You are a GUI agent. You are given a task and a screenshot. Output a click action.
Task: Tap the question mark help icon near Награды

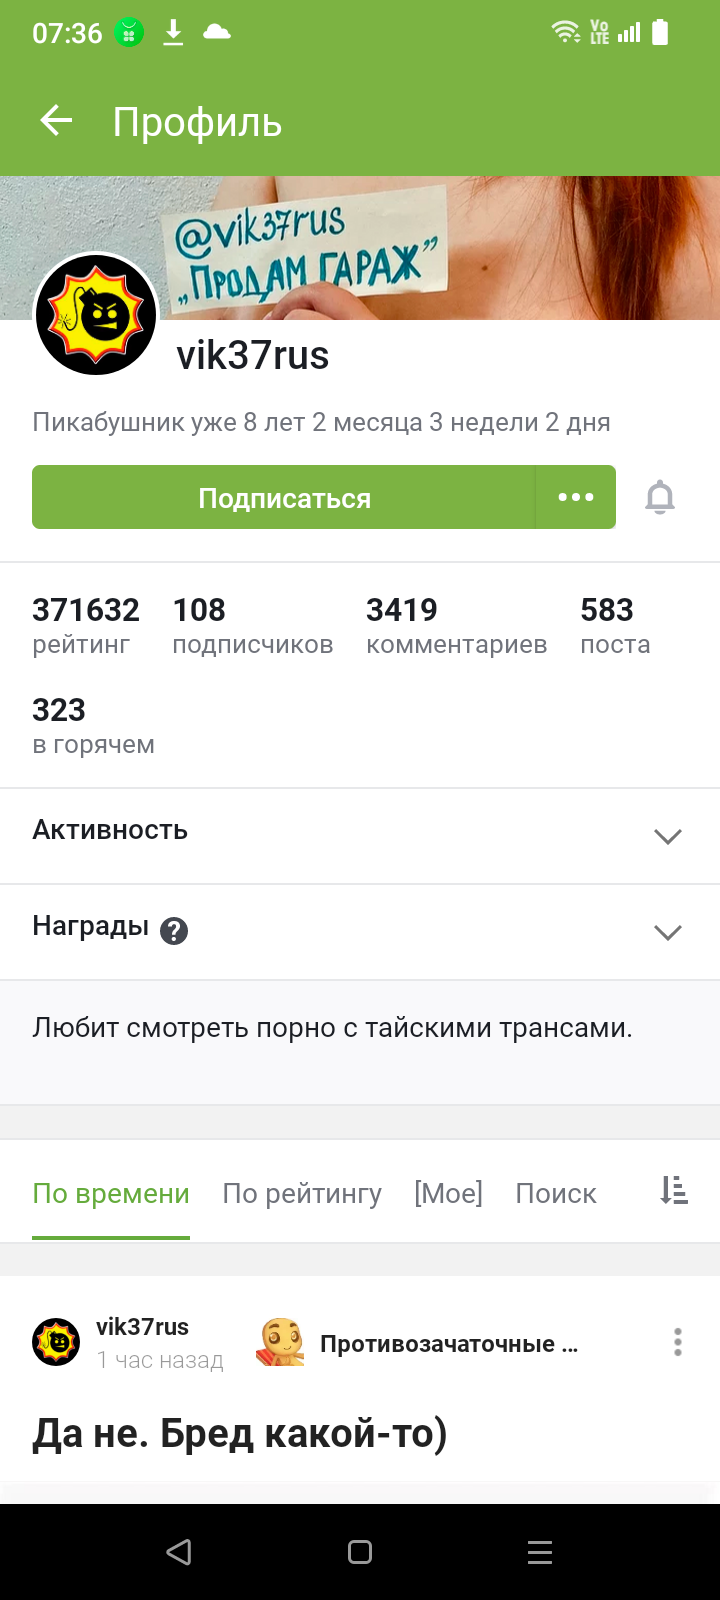pyautogui.click(x=174, y=931)
